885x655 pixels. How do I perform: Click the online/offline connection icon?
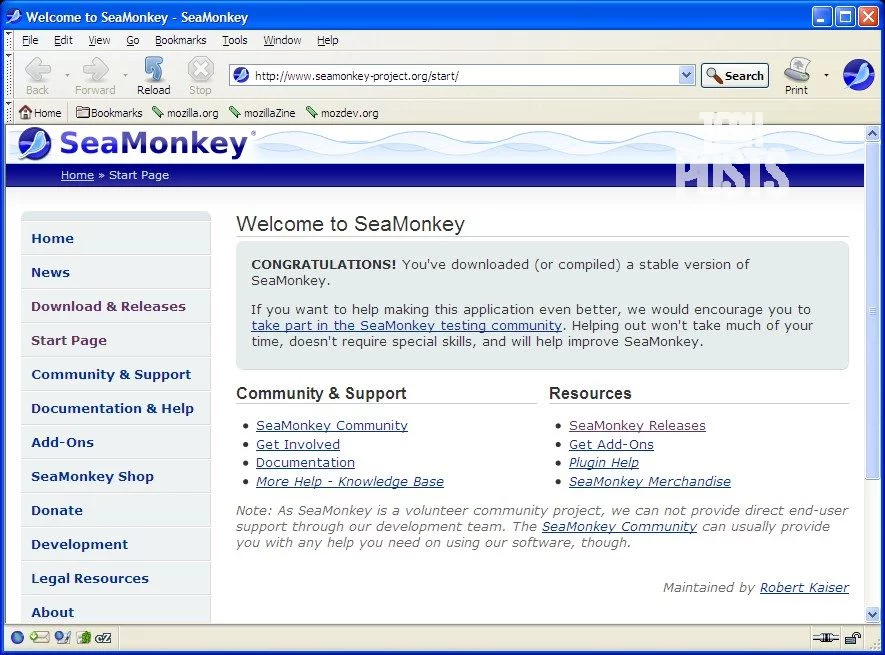click(825, 638)
